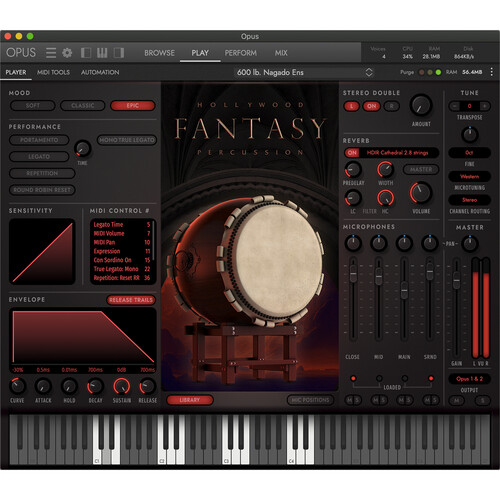The height and width of the screenshot is (500, 500).
Task: Click the Transpose plus button
Action: coord(484,106)
